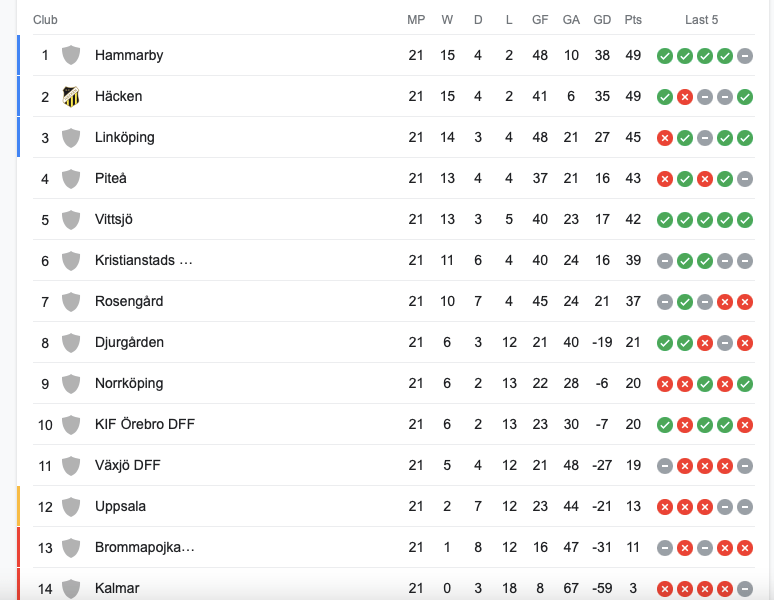
Task: Click Hammarby's latest draw result icon
Action: [x=745, y=55]
